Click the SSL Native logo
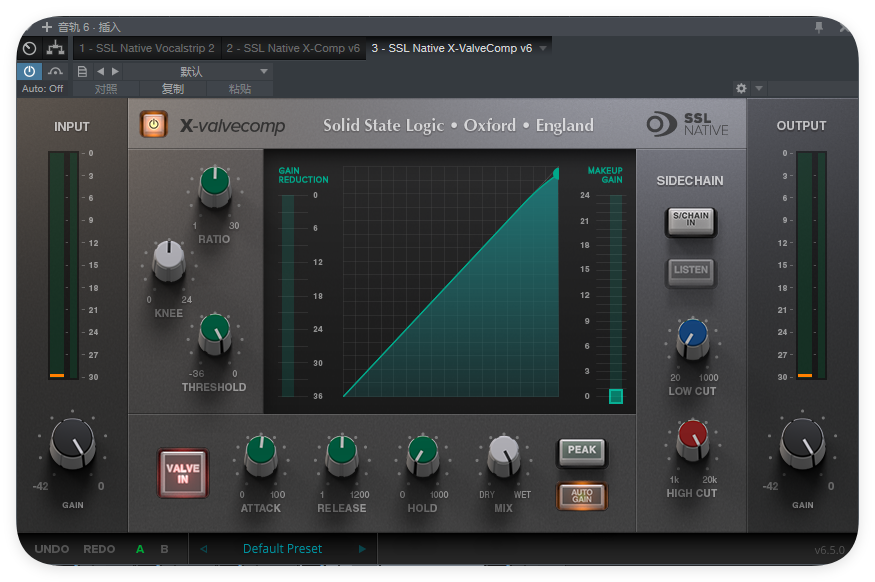 click(688, 124)
